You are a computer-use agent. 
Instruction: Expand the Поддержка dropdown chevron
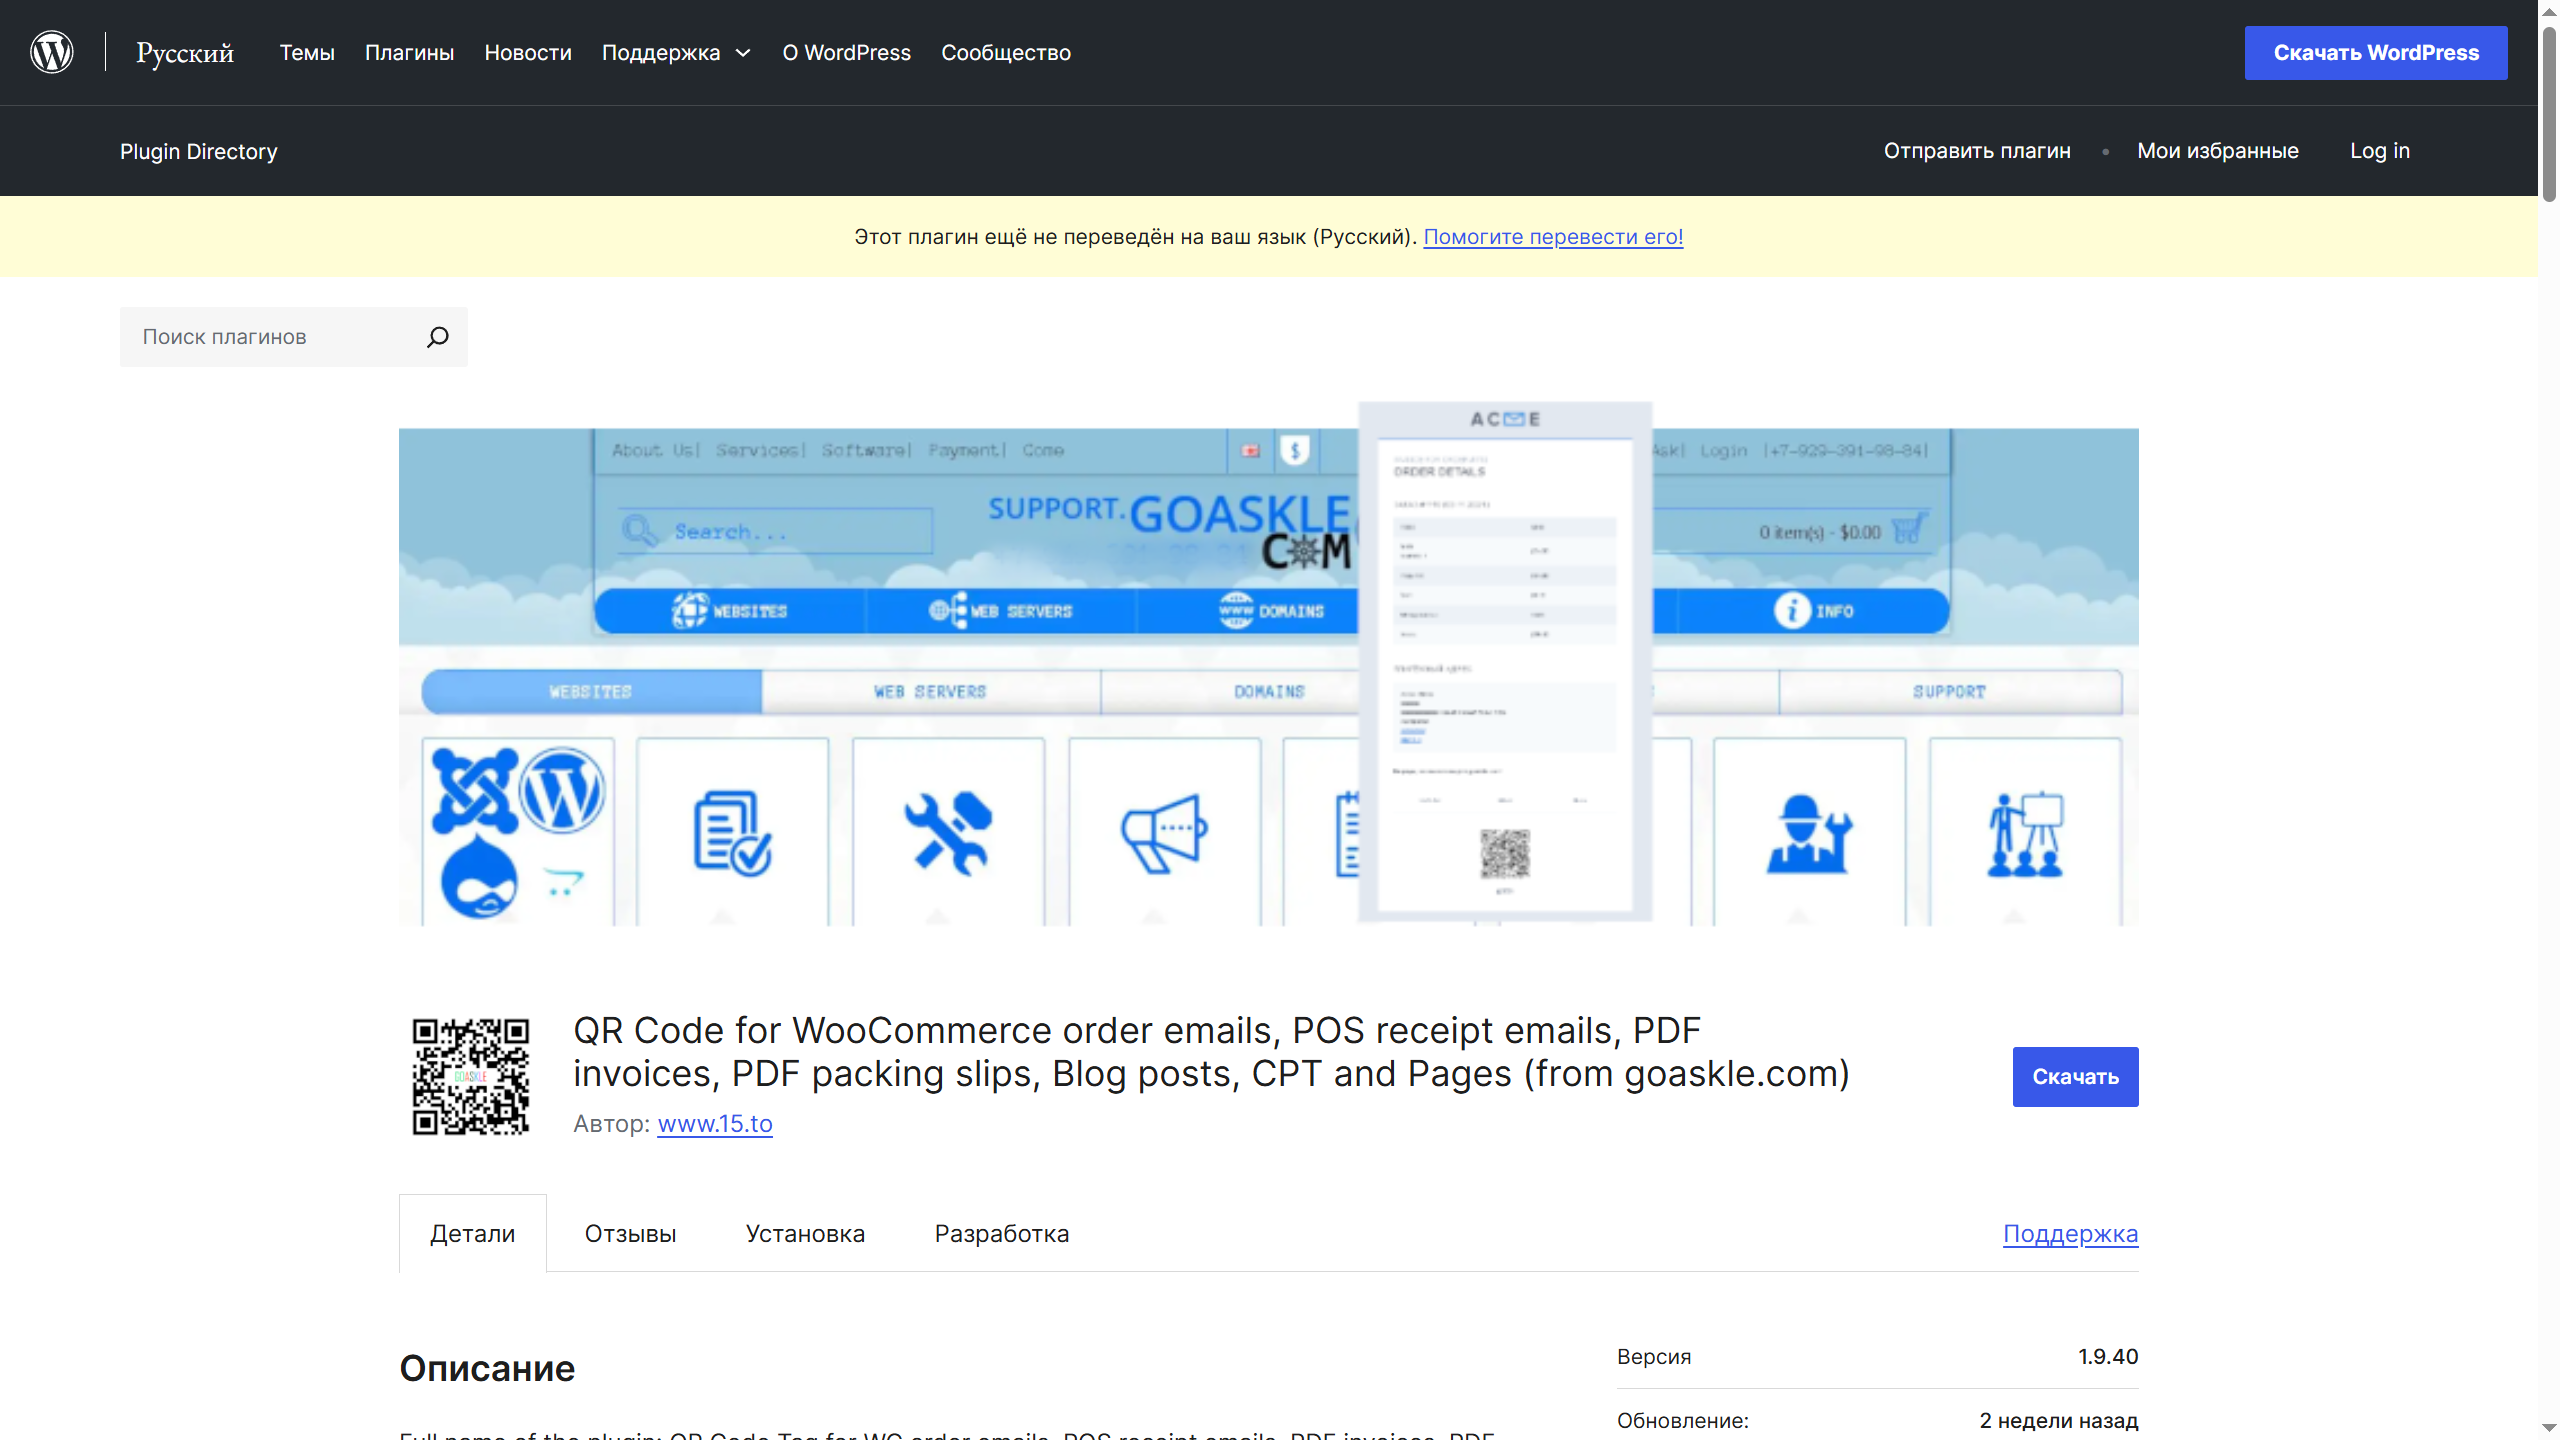pyautogui.click(x=743, y=53)
